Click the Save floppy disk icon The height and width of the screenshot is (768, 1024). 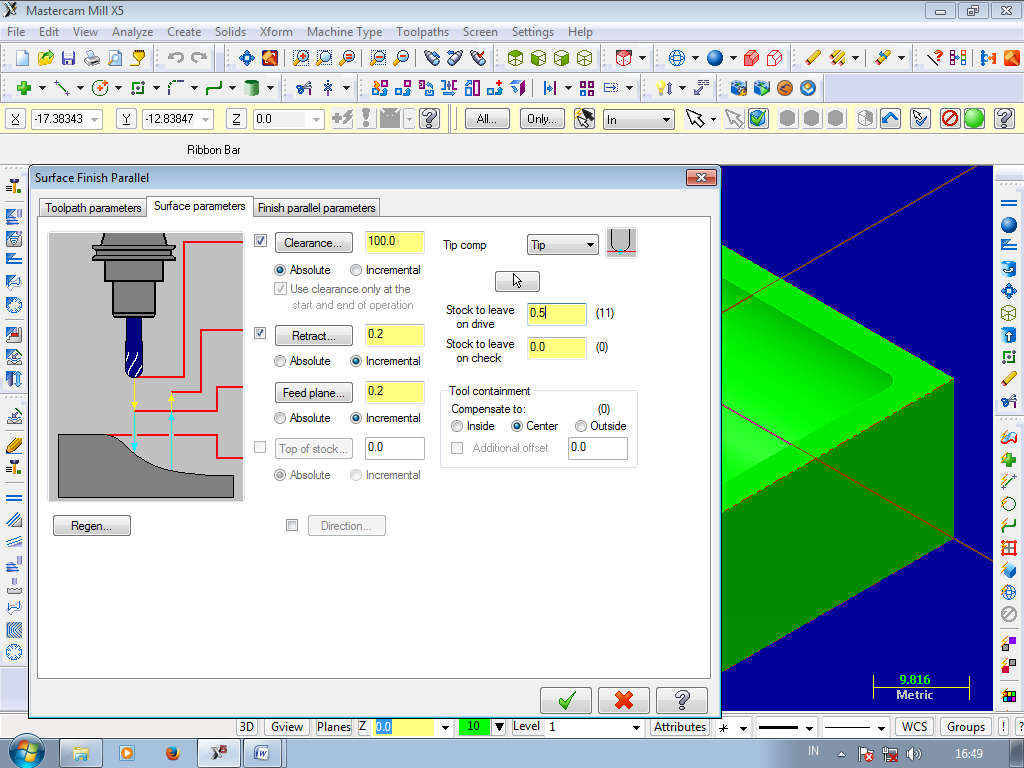coord(68,58)
